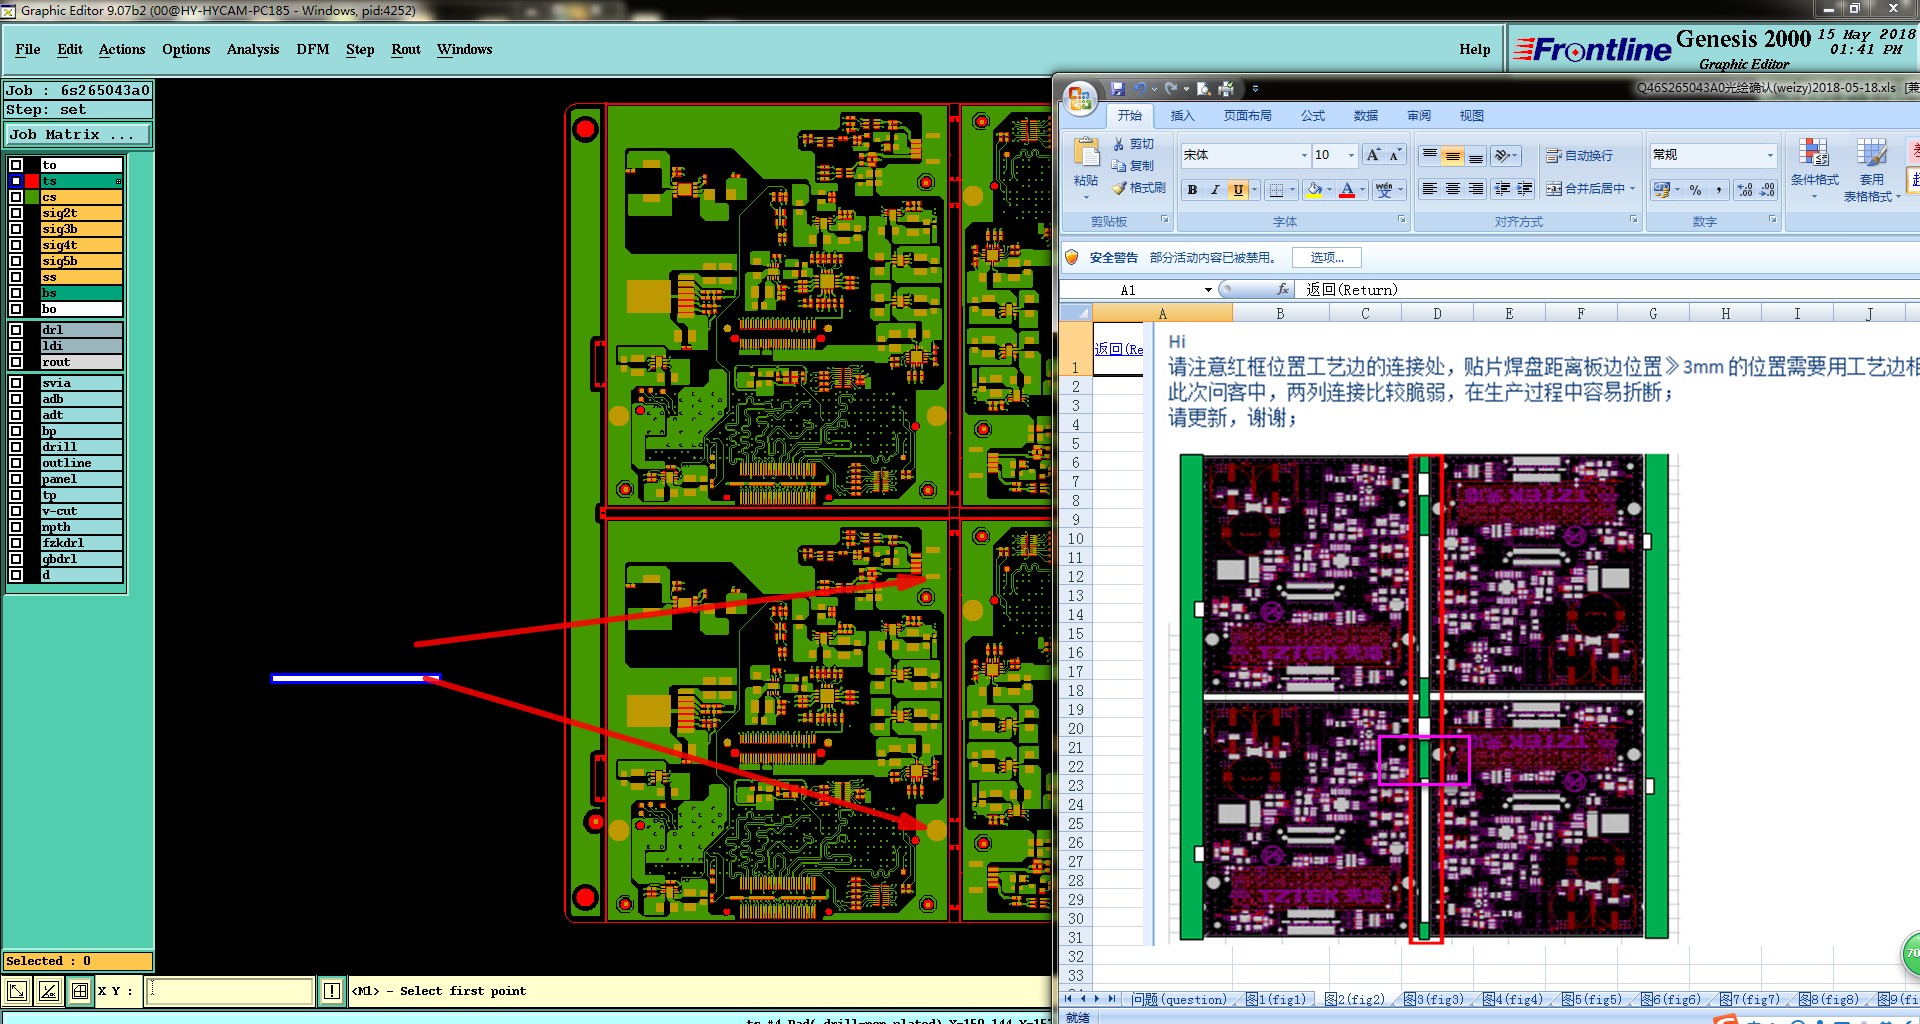Image resolution: width=1920 pixels, height=1024 pixels.
Task: Open the Rout menu in Genesis
Action: click(406, 49)
